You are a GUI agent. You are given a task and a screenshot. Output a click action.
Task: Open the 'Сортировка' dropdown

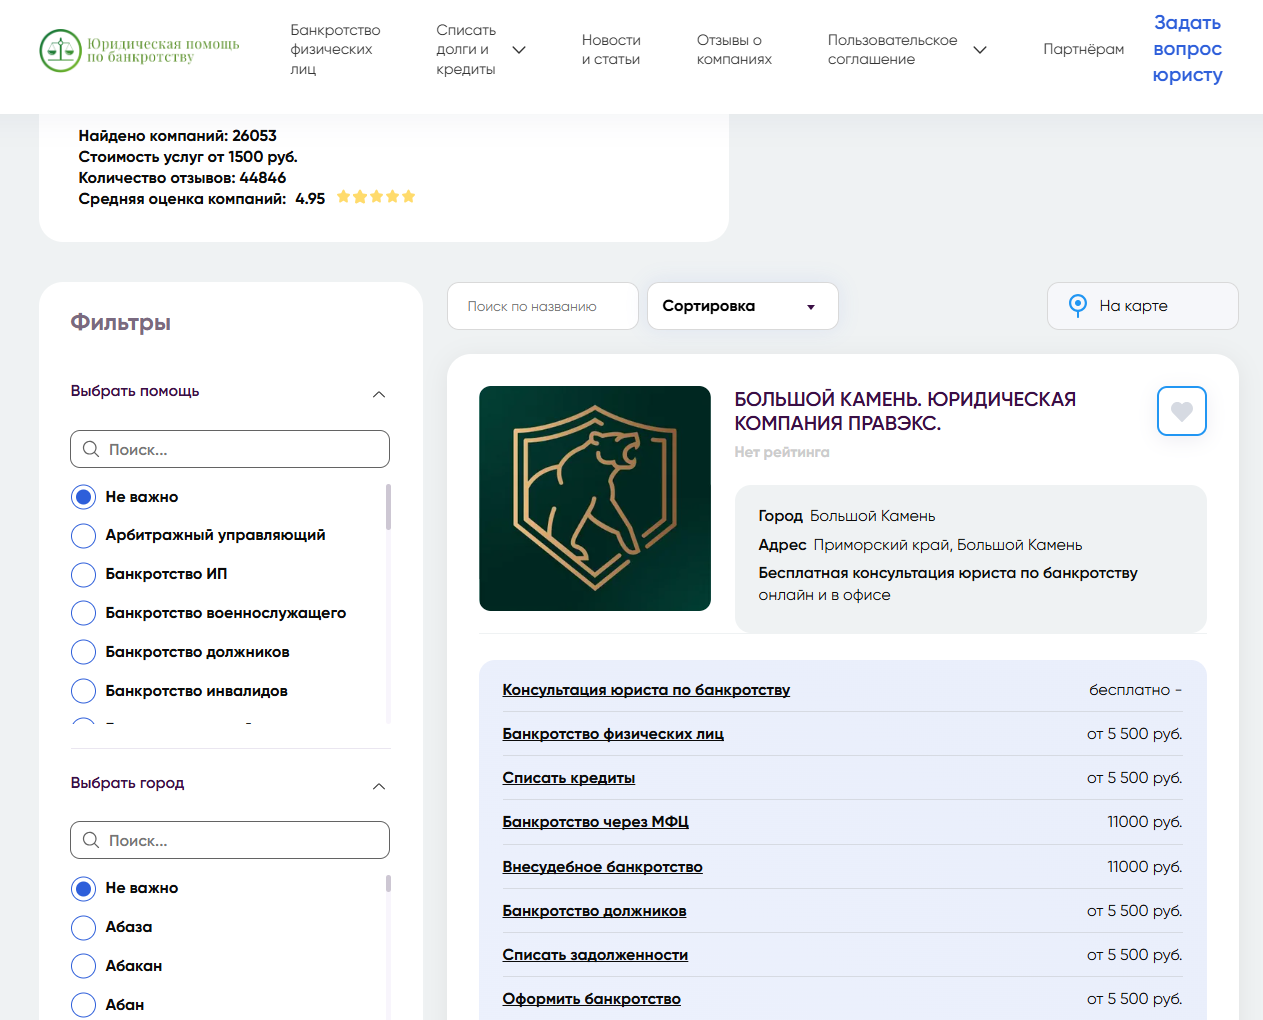pos(743,306)
